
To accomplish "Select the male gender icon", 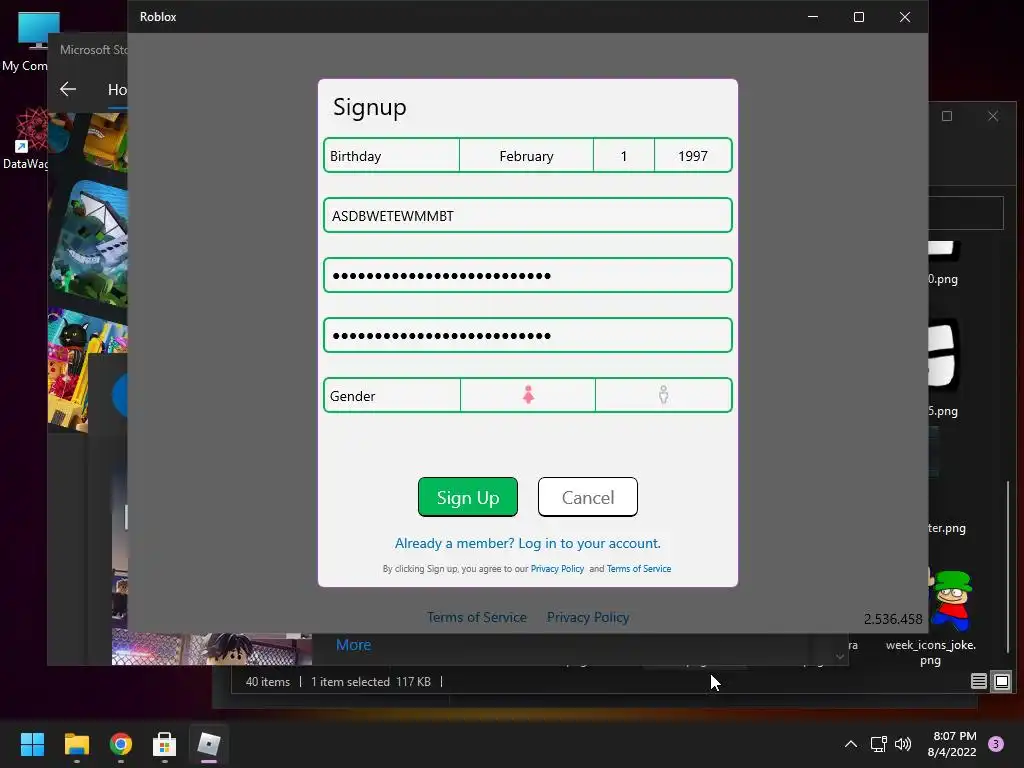I will (664, 395).
